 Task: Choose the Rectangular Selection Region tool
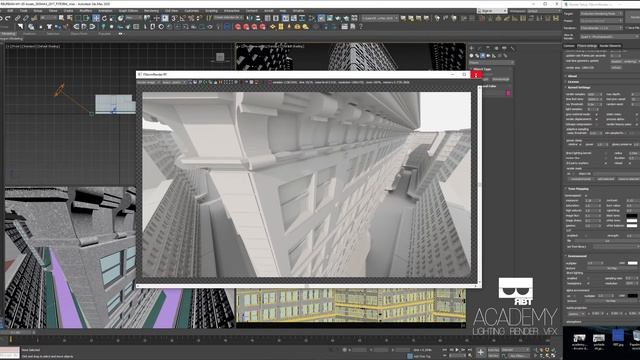(x=79, y=18)
